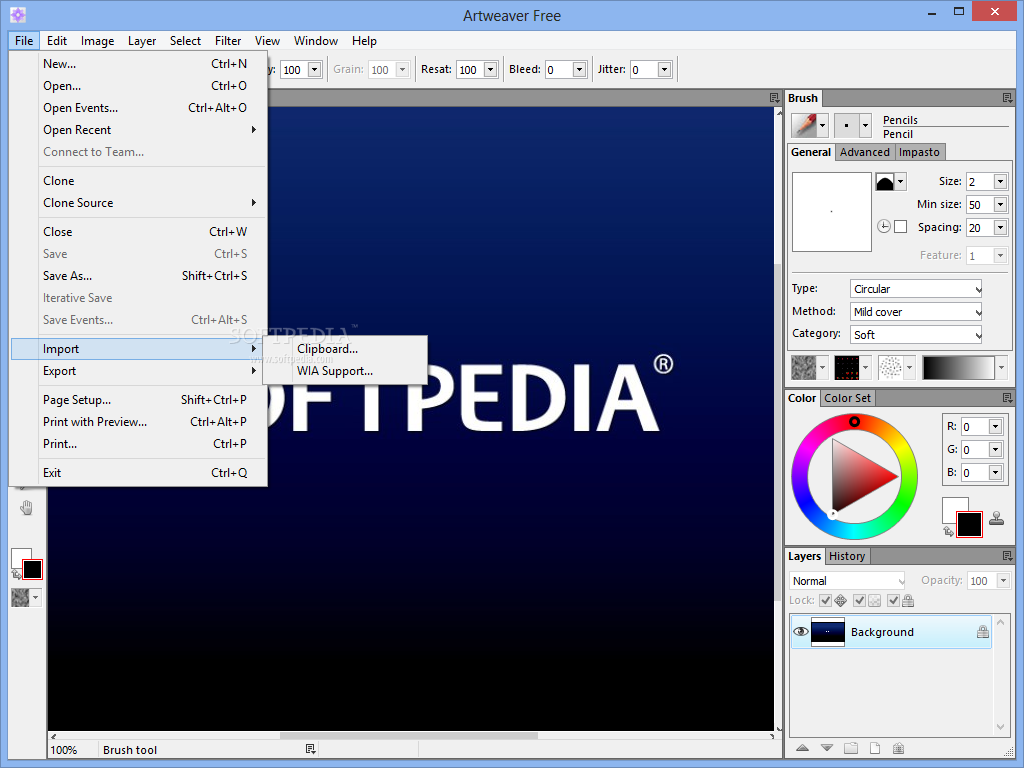Click Open Recent in File menu

point(138,130)
